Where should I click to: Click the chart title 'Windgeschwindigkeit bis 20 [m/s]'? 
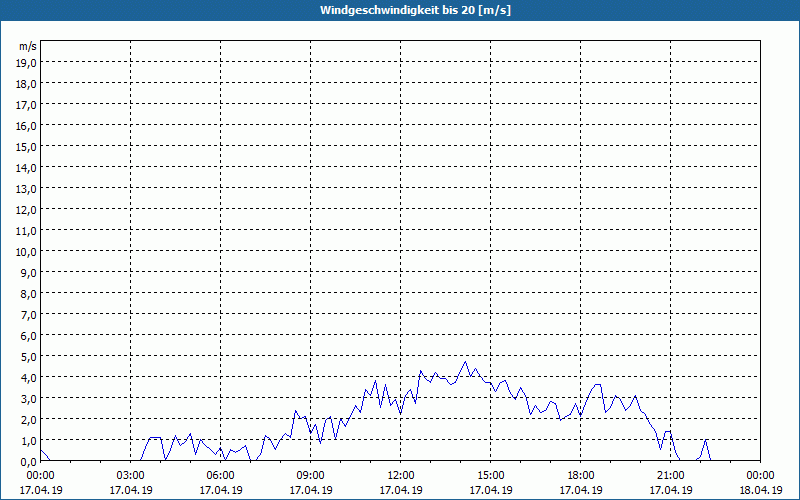click(415, 10)
